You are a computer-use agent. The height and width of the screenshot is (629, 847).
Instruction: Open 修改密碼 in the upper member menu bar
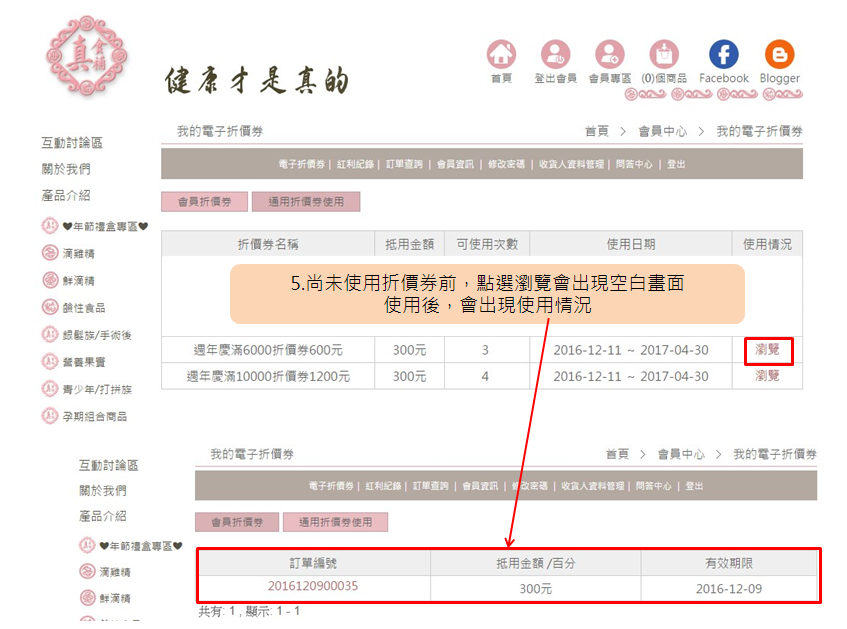(x=506, y=164)
